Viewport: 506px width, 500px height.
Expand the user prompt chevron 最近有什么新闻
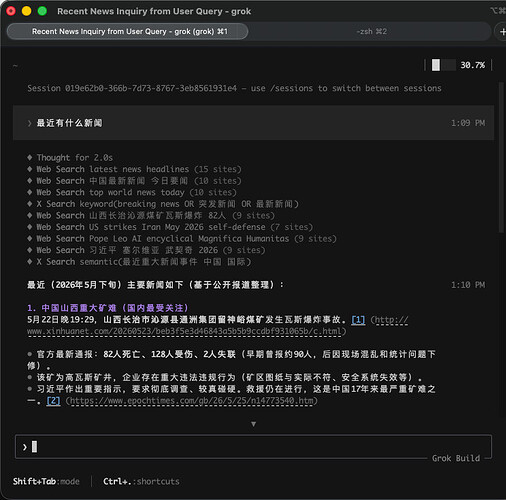(x=29, y=123)
